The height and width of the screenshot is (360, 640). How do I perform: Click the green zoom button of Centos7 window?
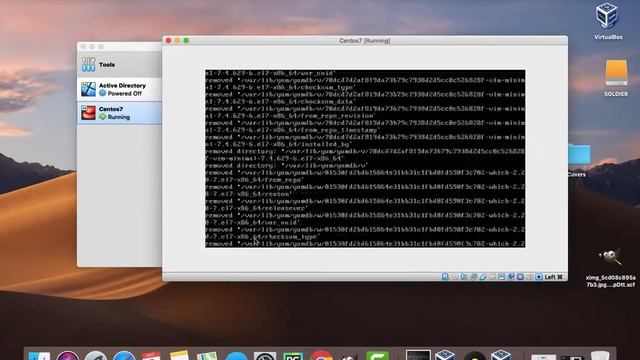186,40
